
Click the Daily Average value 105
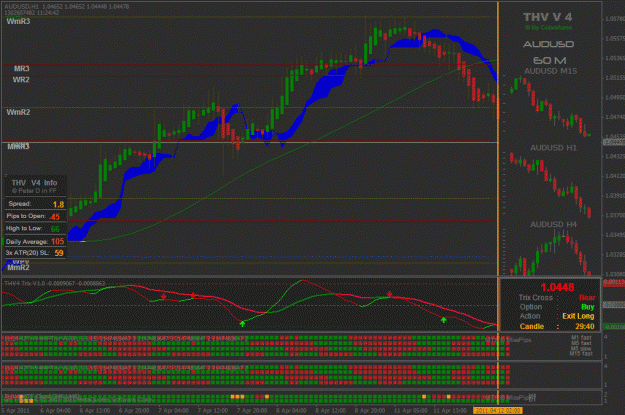click(x=57, y=242)
